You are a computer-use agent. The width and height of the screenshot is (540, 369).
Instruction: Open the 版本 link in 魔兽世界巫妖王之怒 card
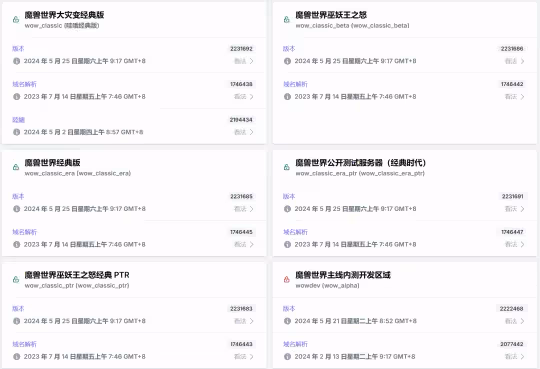coord(289,49)
